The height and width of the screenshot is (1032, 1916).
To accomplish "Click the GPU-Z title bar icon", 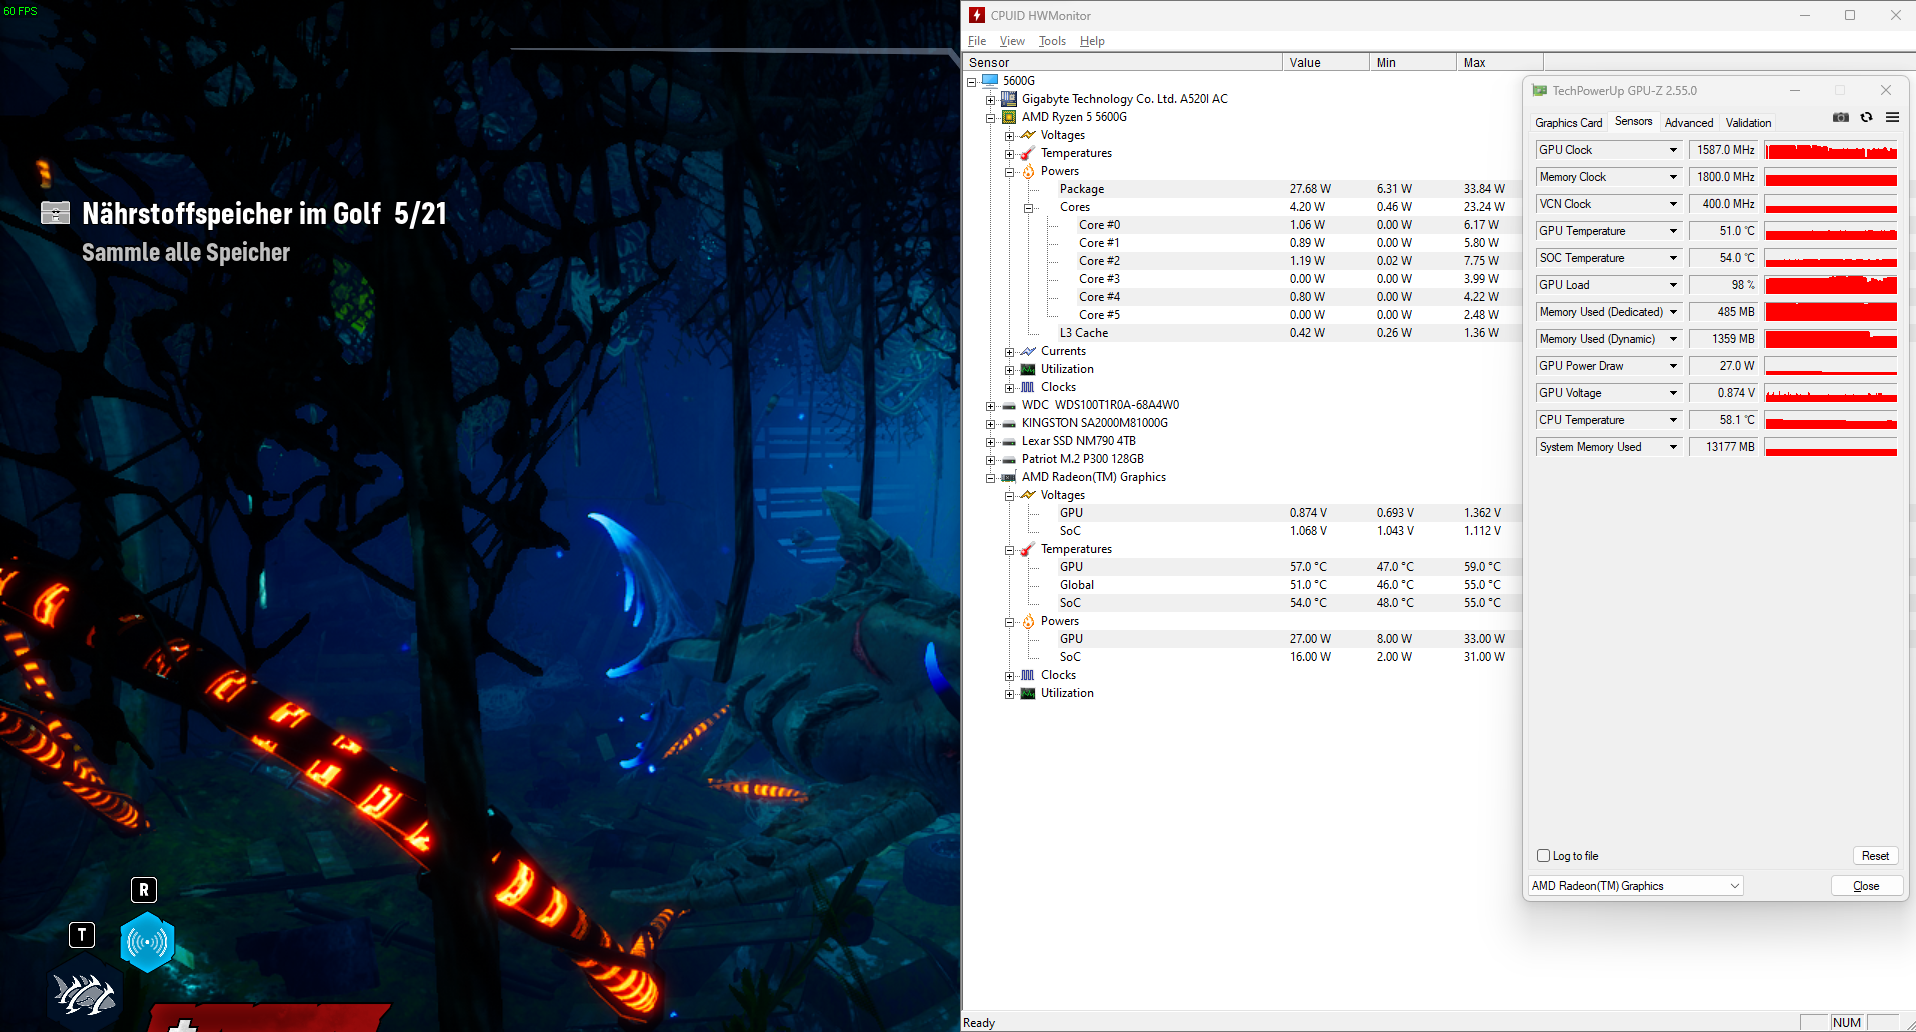I will pos(1540,90).
